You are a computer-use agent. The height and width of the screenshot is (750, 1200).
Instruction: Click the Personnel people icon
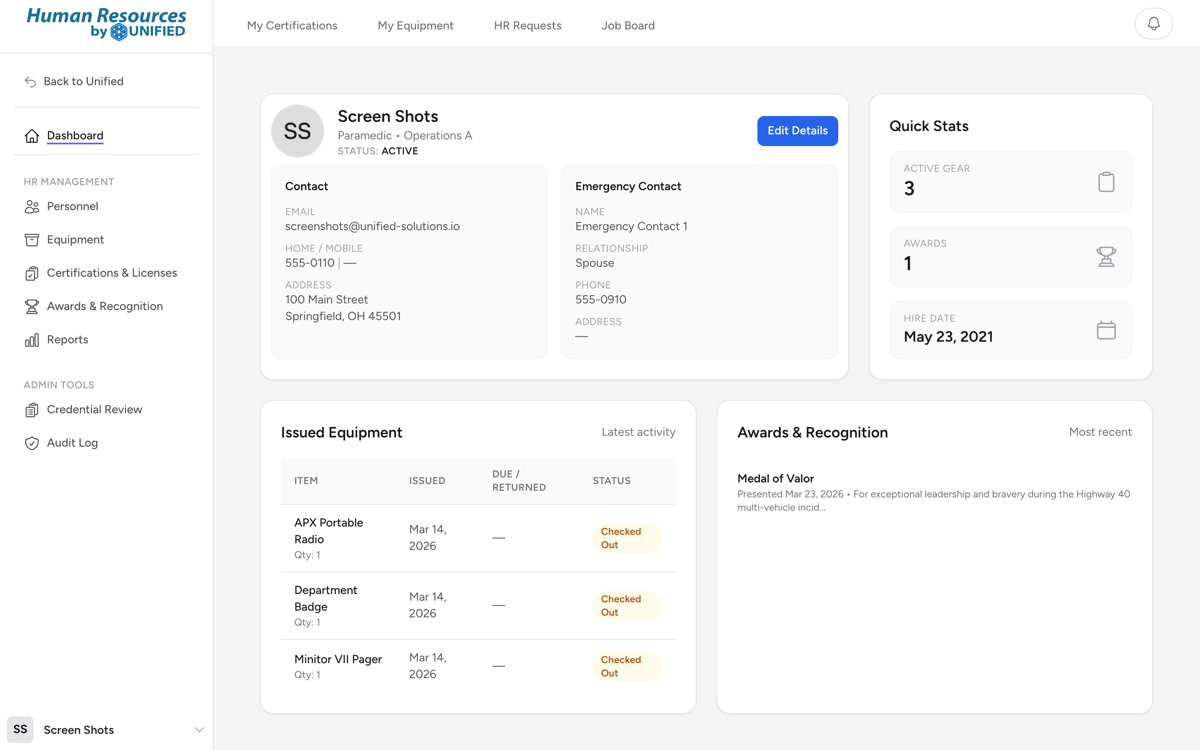(x=32, y=207)
